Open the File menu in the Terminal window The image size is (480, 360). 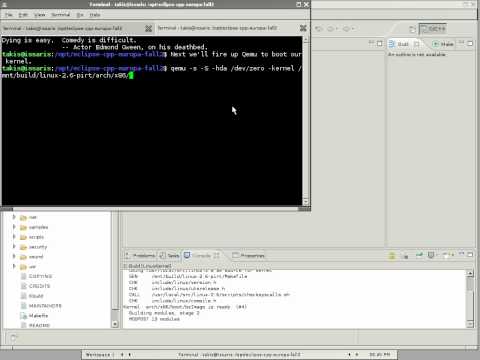pyautogui.click(x=9, y=15)
